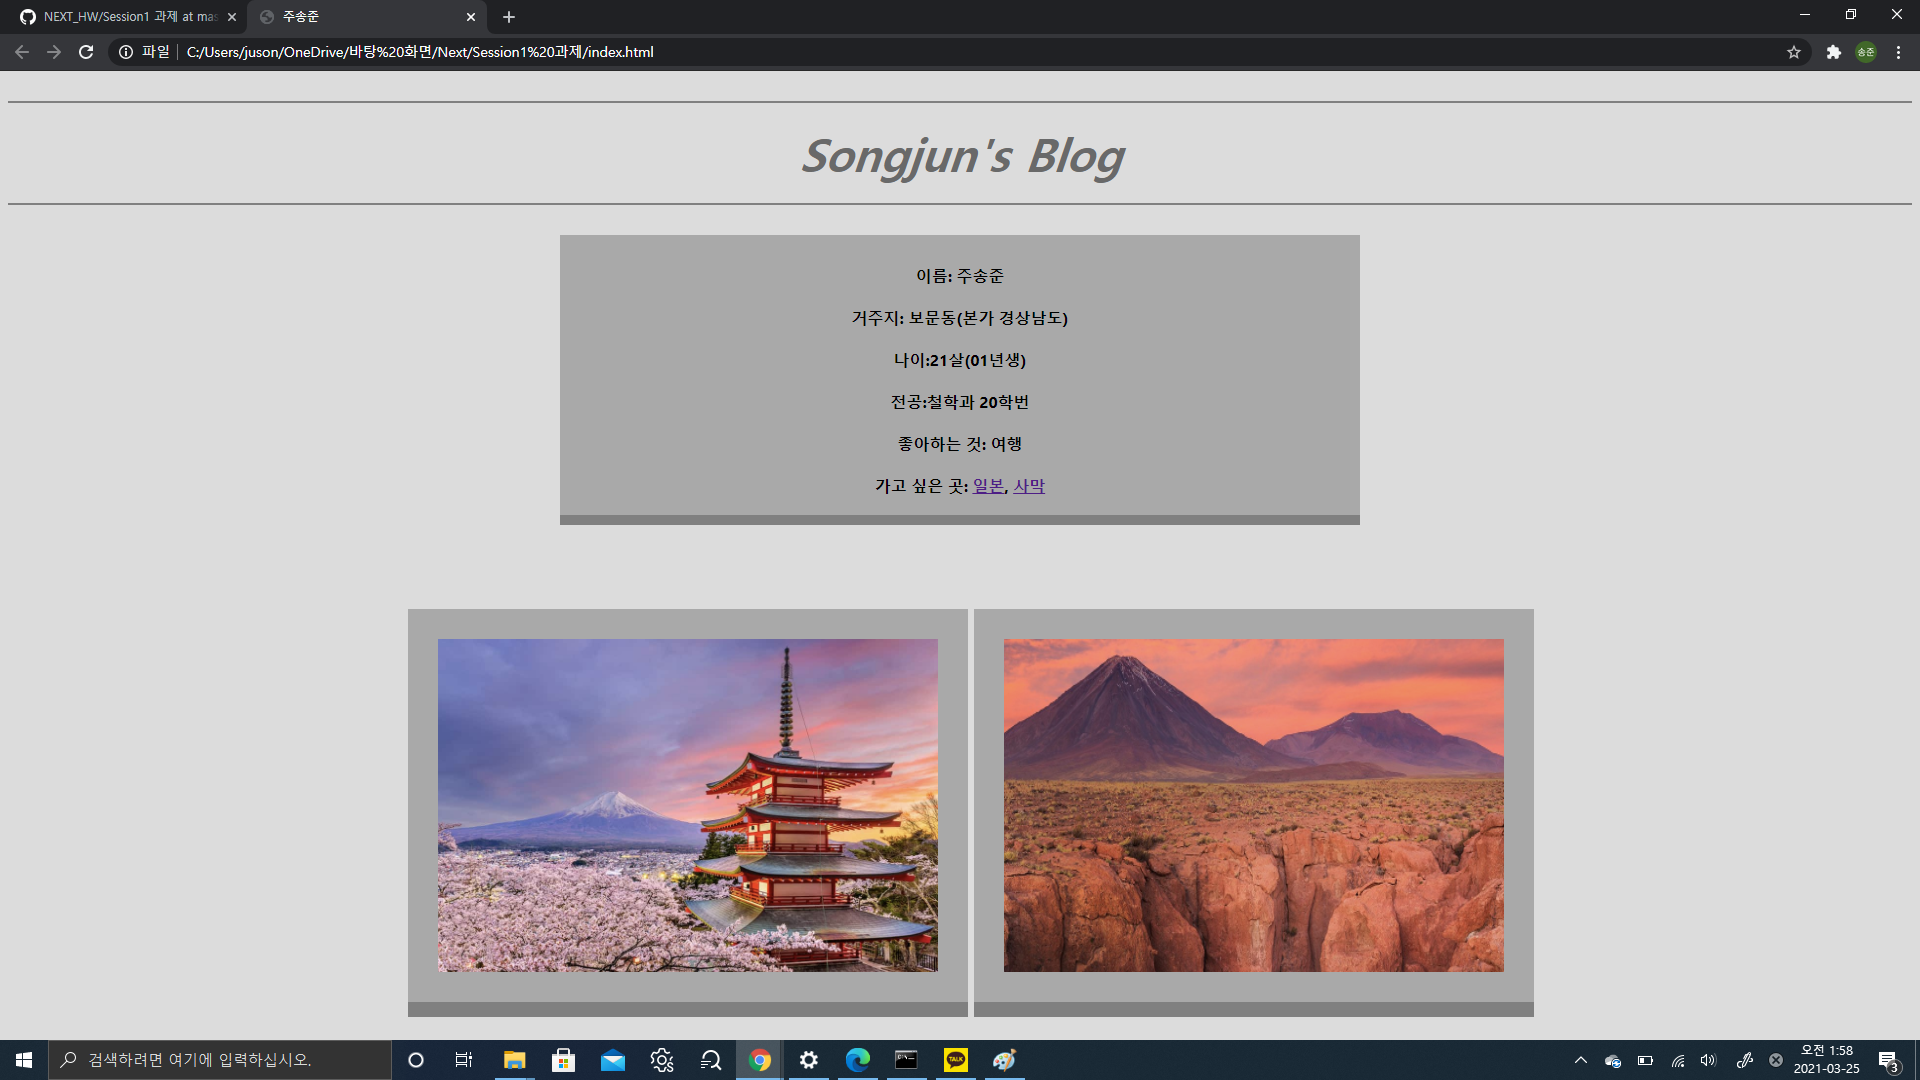Viewport: 1920px width, 1080px height.
Task: Open the Chrome three-dot menu
Action: pyautogui.click(x=1898, y=52)
